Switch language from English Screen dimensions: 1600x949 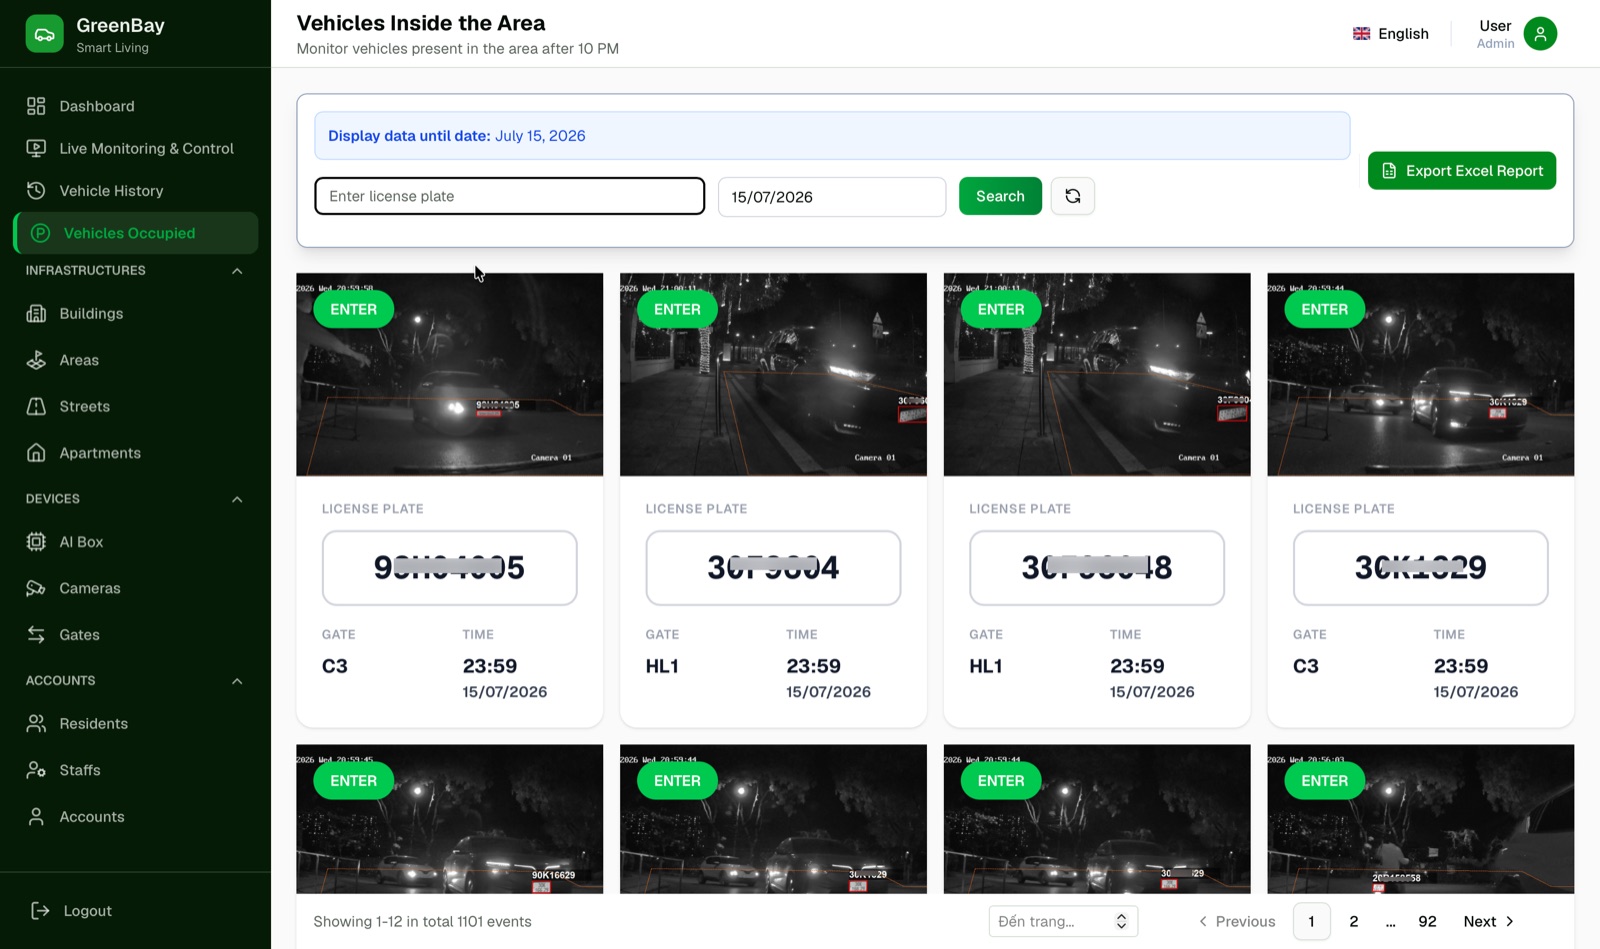(1391, 34)
